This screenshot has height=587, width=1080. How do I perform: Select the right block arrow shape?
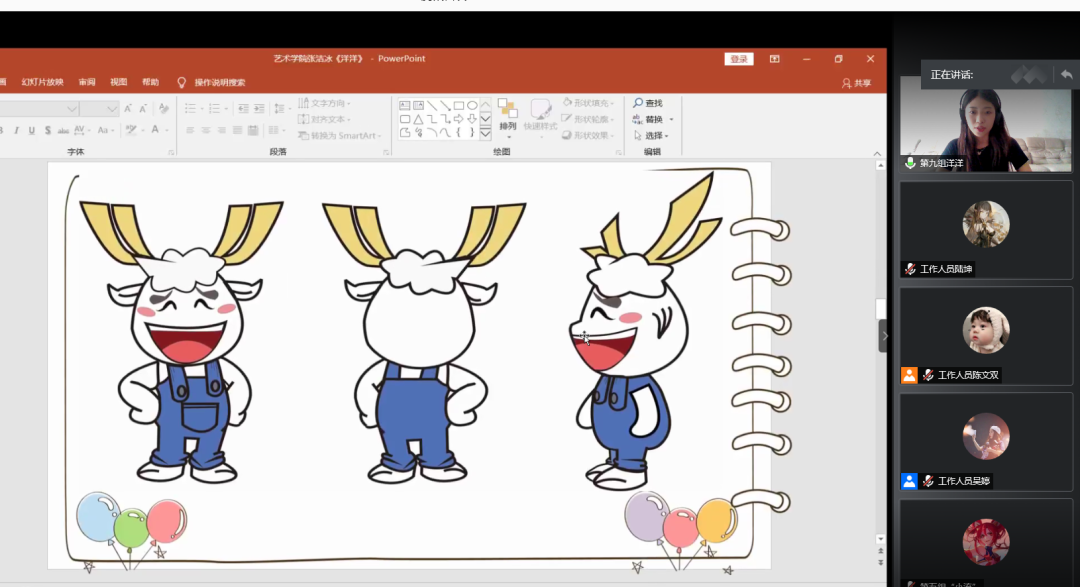tap(459, 119)
